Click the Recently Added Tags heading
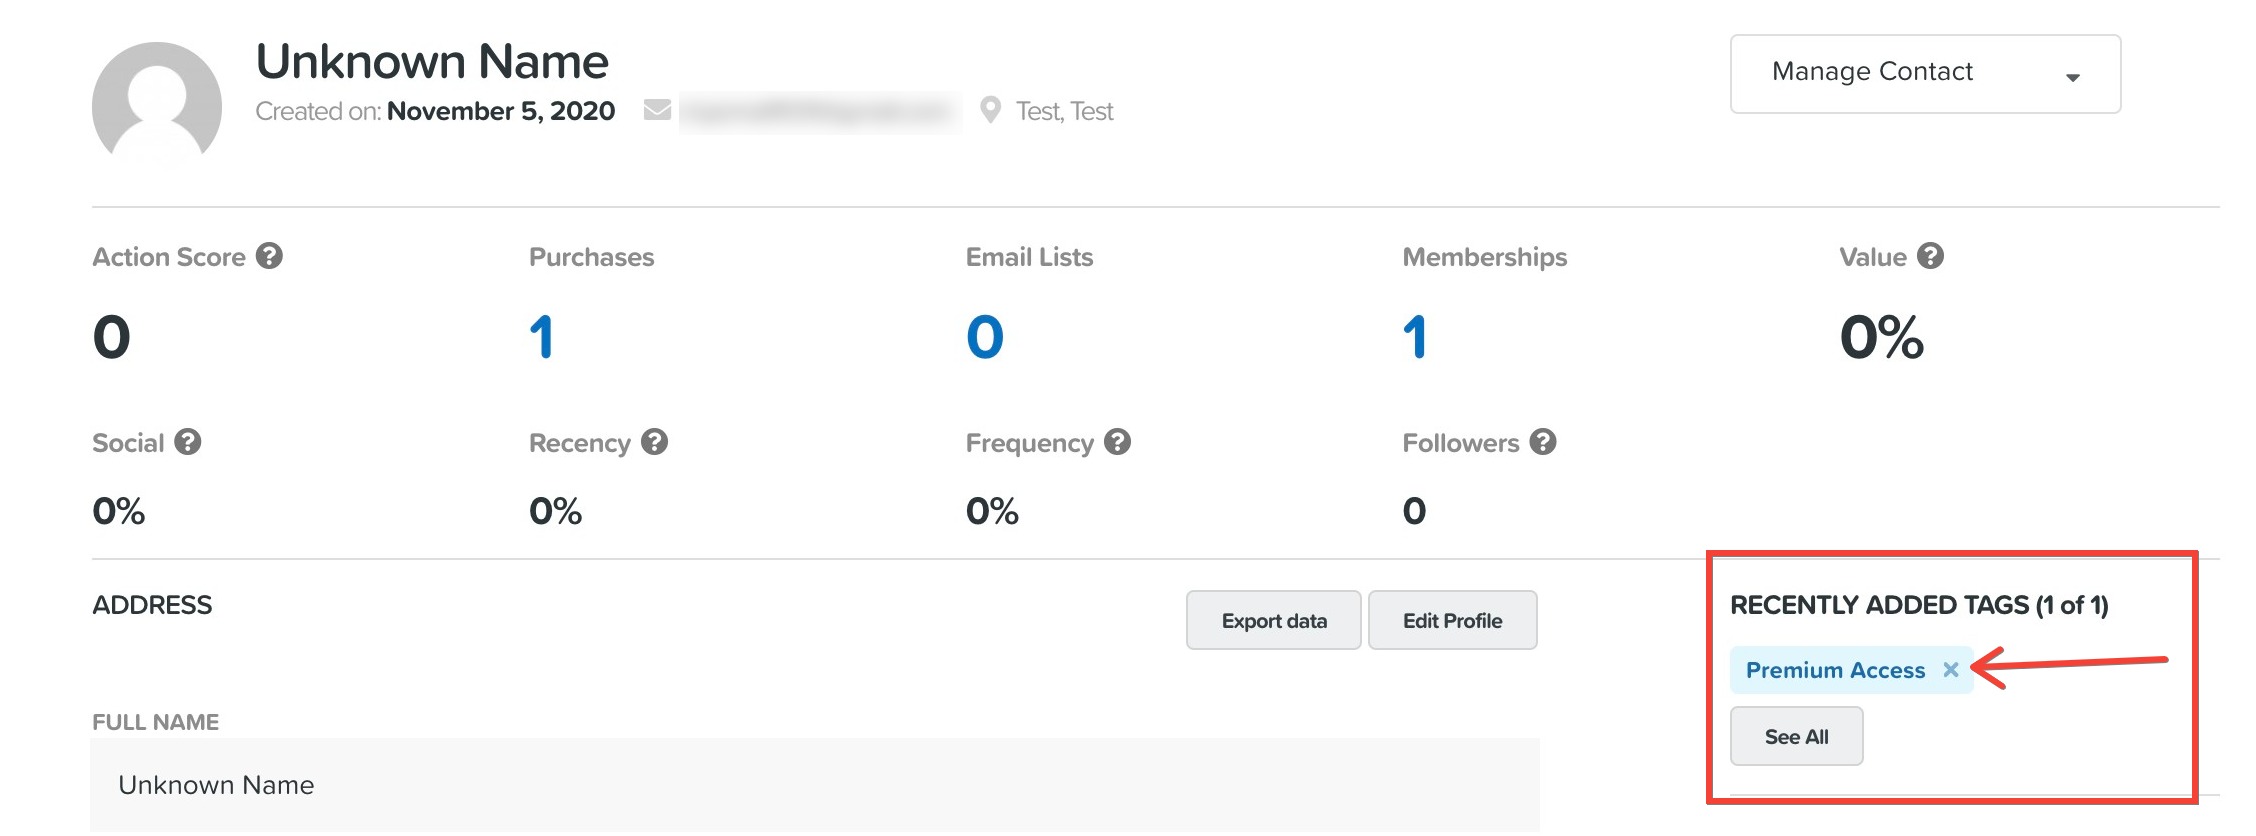The image size is (2256, 836). coord(1919,605)
